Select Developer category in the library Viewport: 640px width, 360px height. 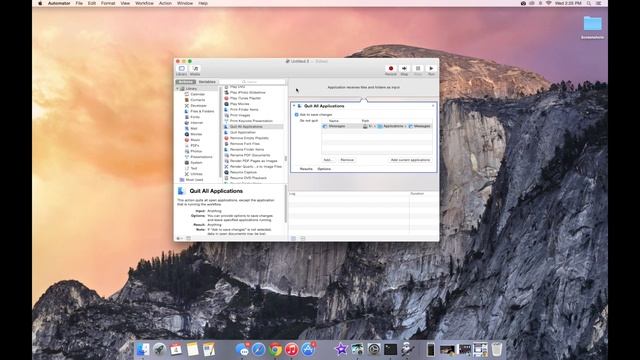(x=198, y=106)
